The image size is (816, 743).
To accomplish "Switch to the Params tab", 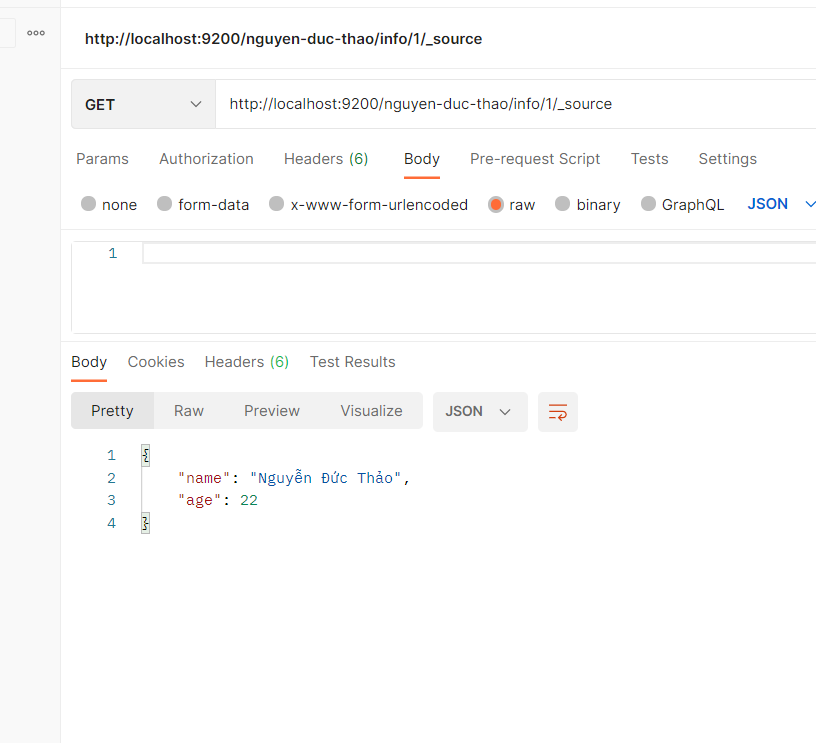I will tap(102, 159).
